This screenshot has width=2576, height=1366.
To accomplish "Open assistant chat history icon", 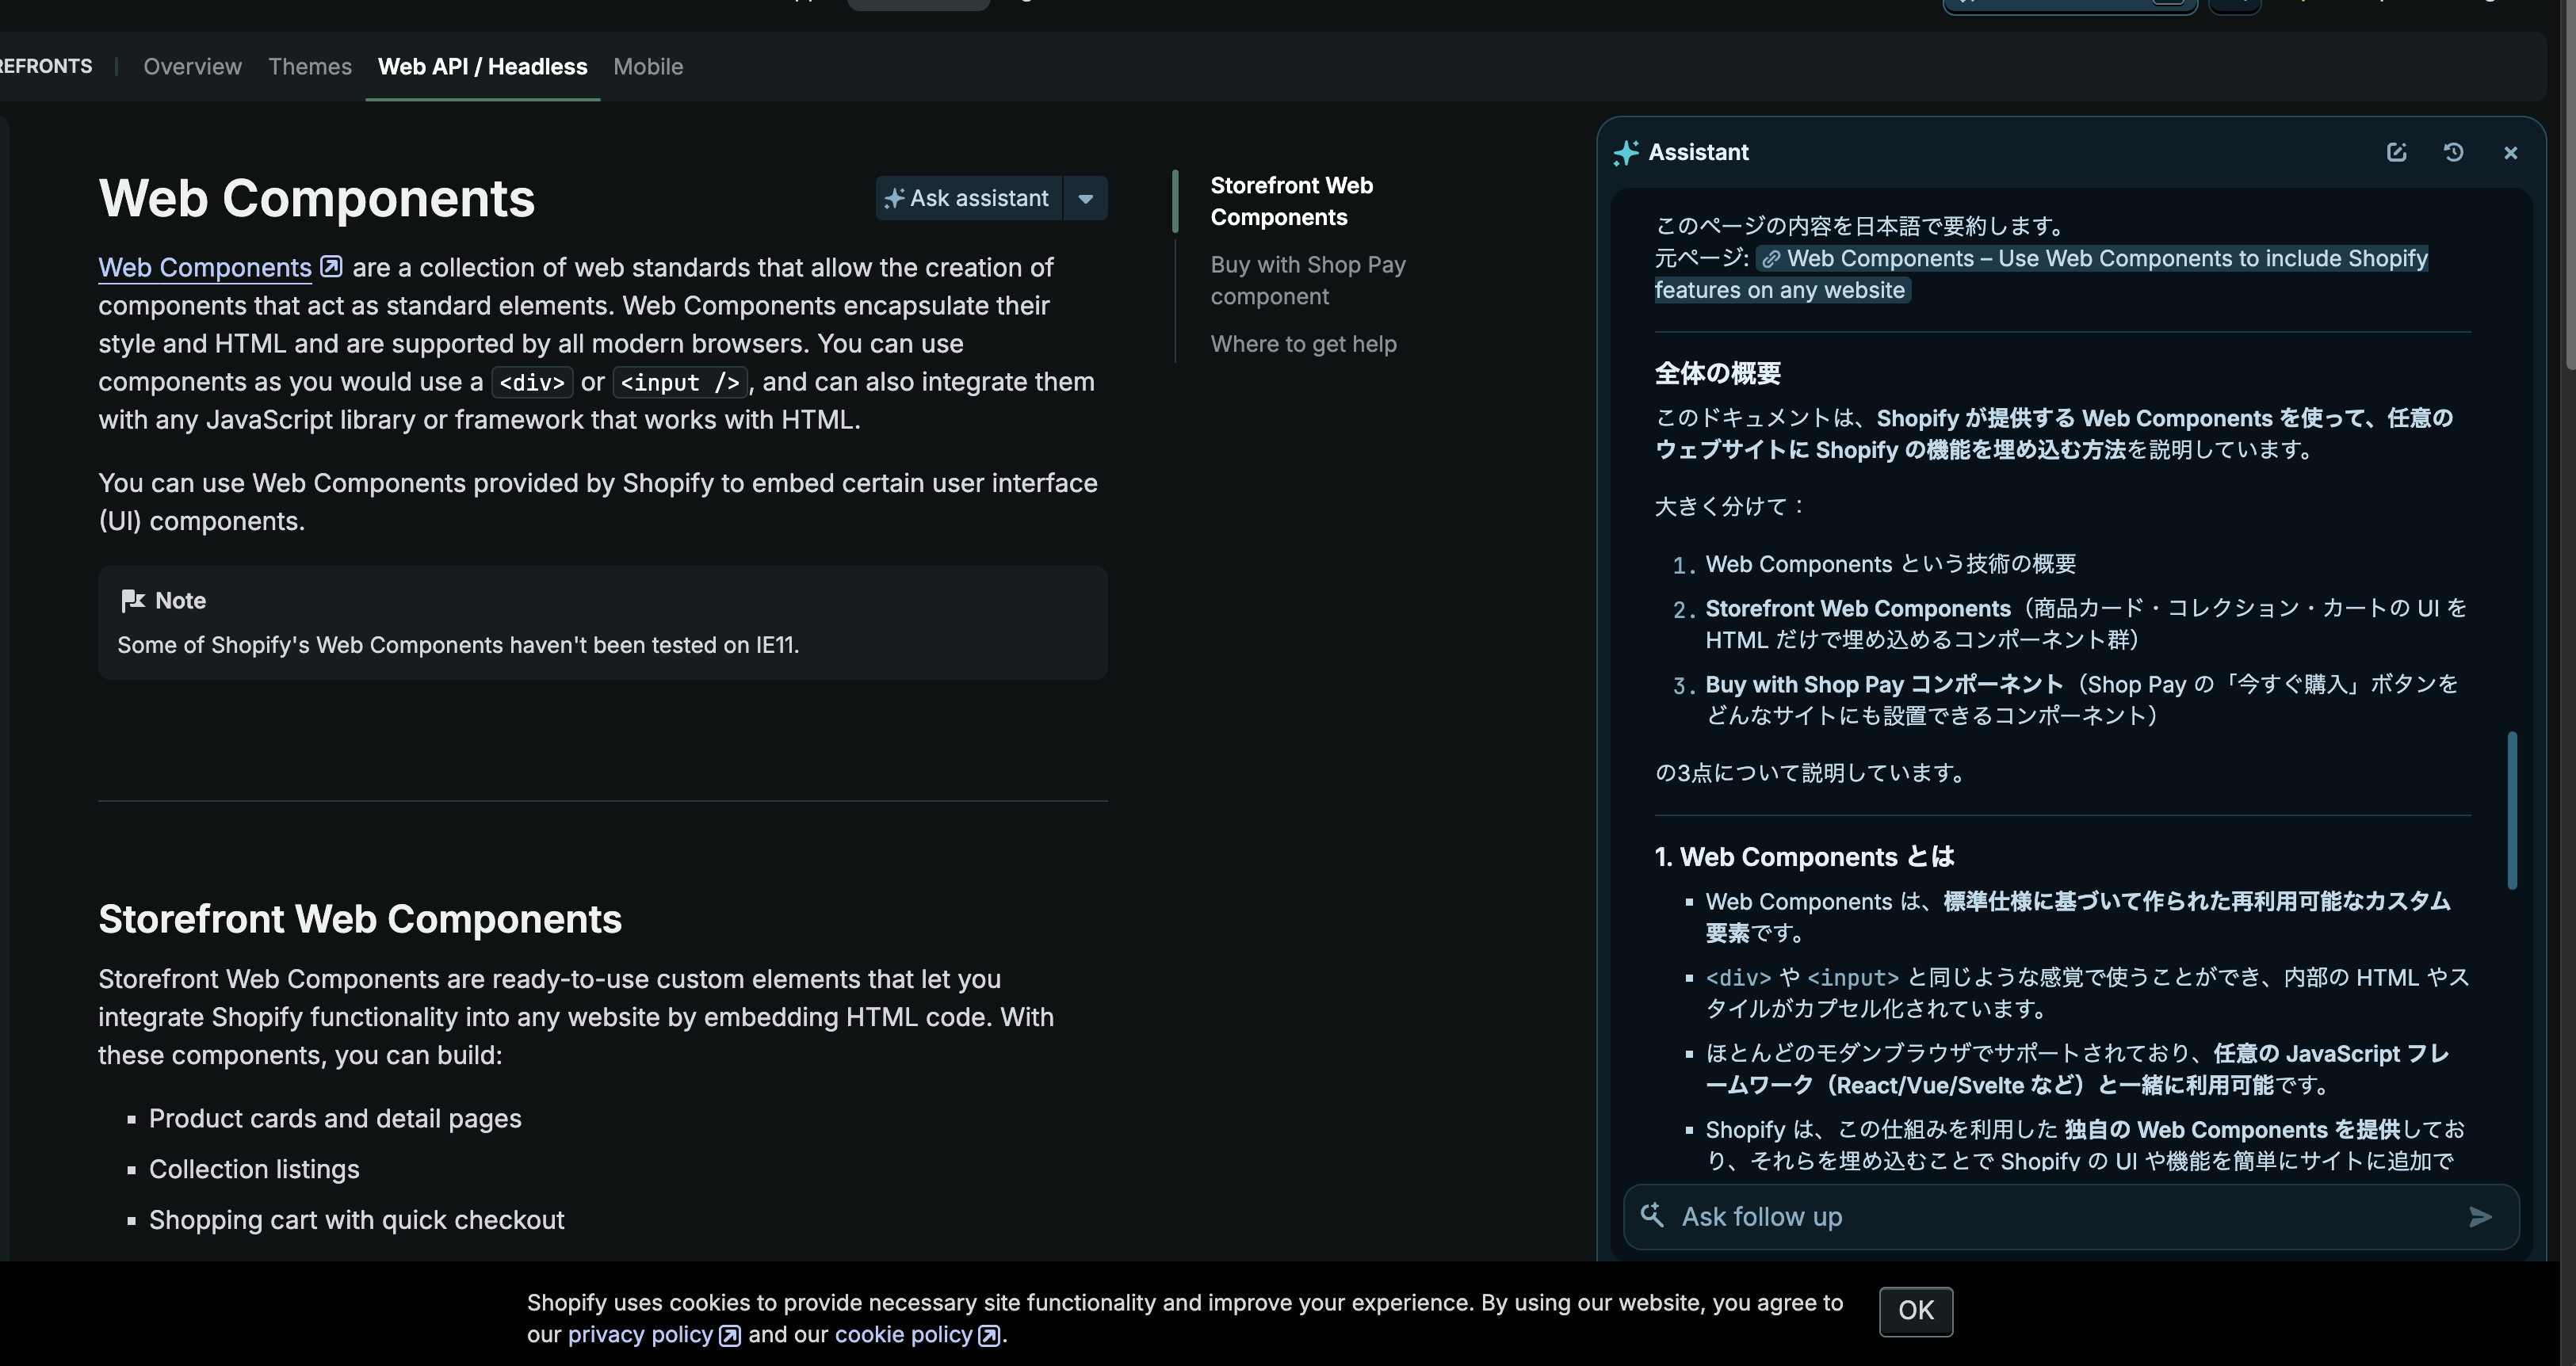I will pyautogui.click(x=2453, y=152).
